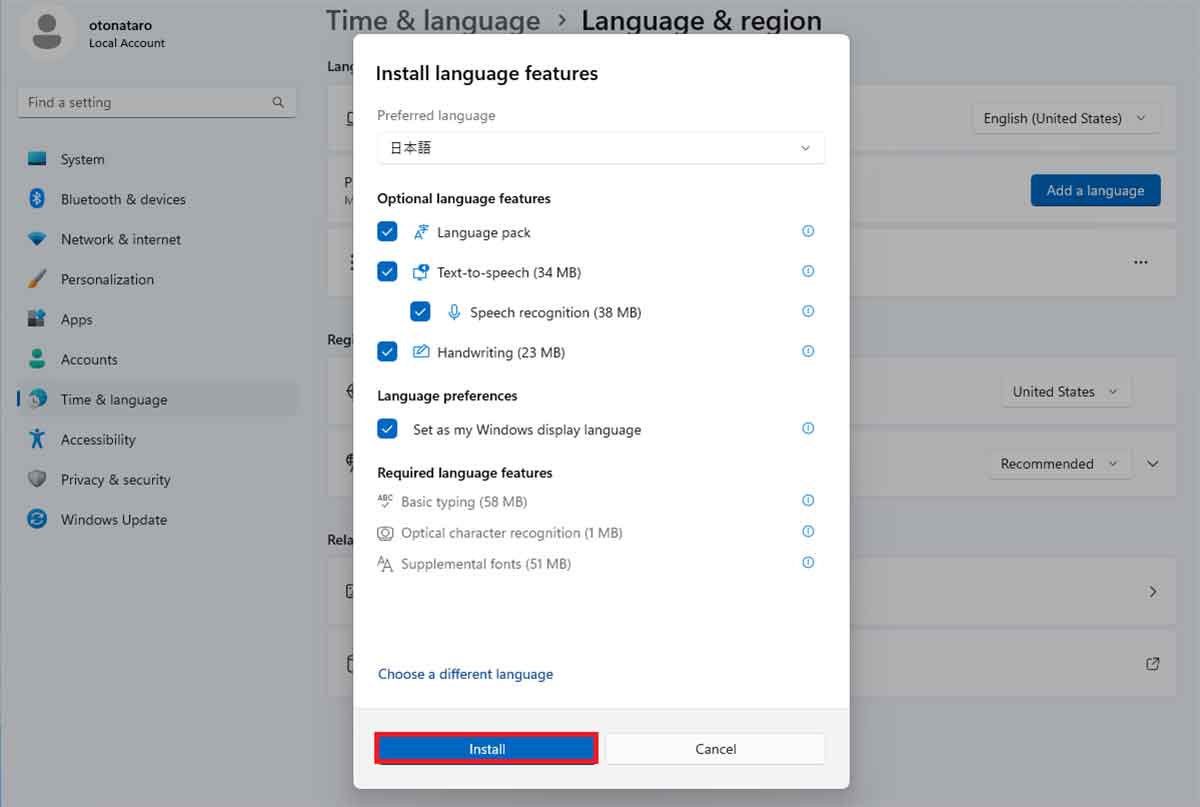Expand the regional format section chevron
This screenshot has width=1200, height=807.
pos(1153,464)
